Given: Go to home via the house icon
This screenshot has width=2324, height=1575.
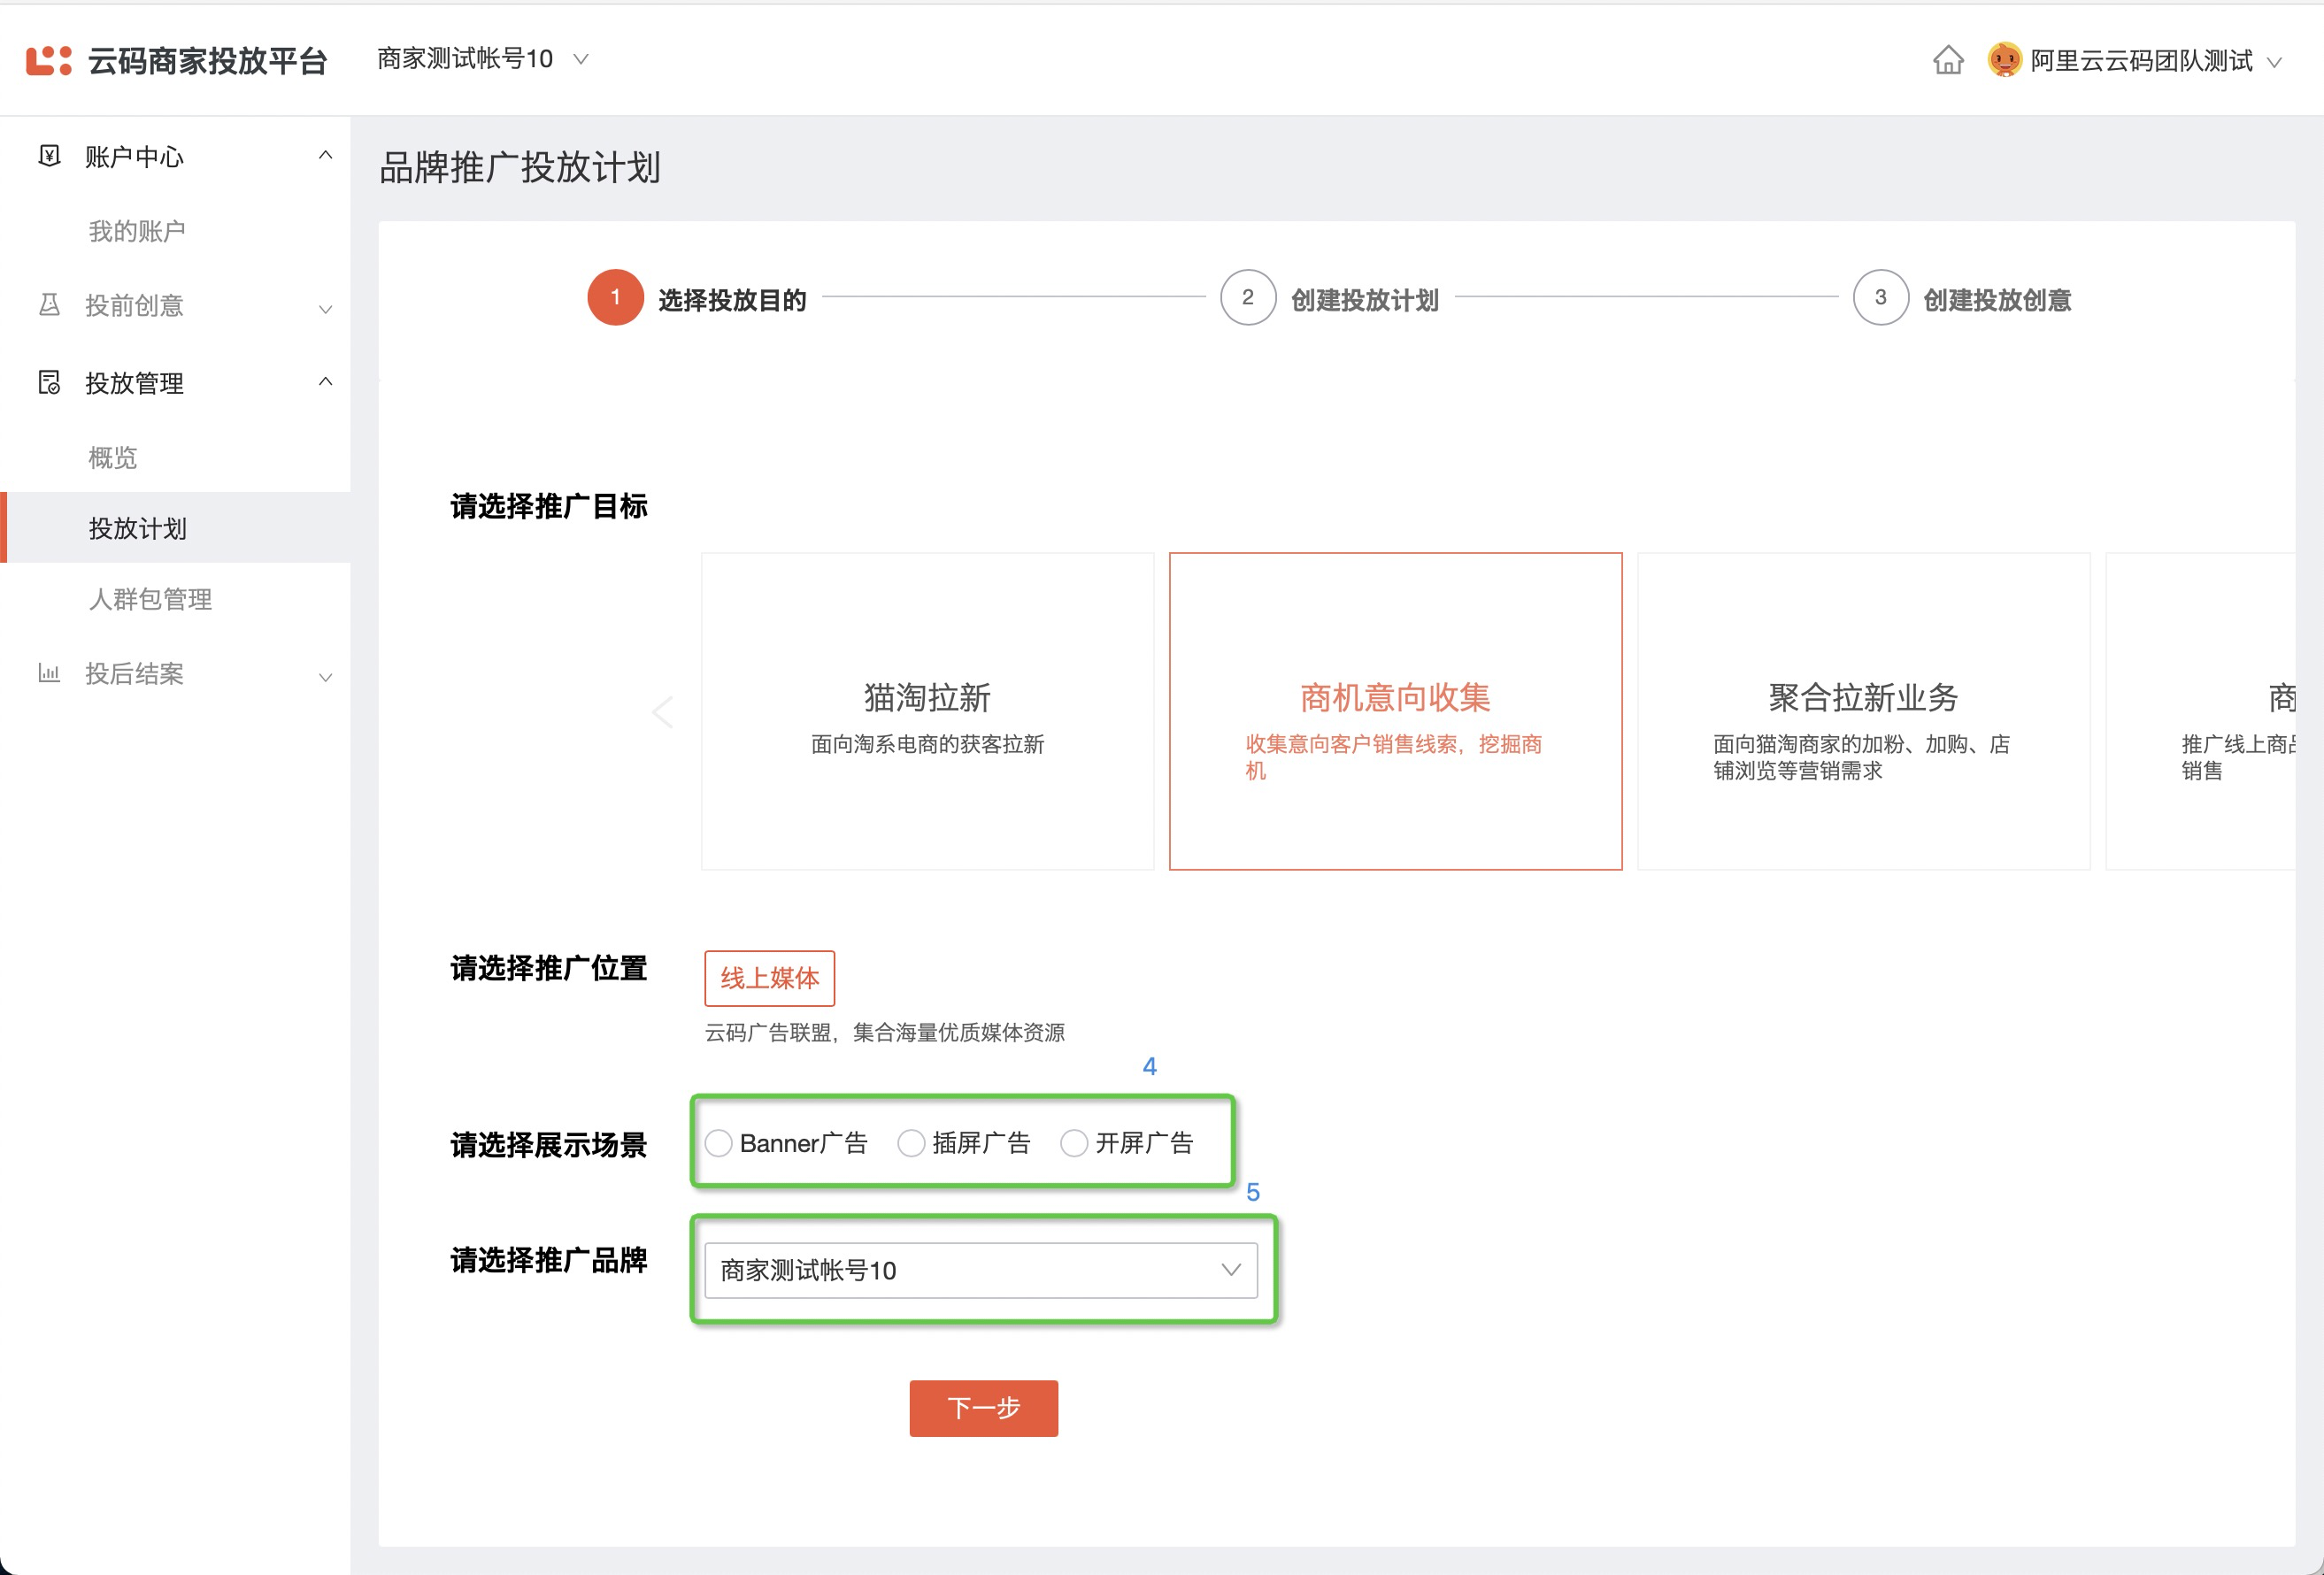Looking at the screenshot, I should [1947, 60].
